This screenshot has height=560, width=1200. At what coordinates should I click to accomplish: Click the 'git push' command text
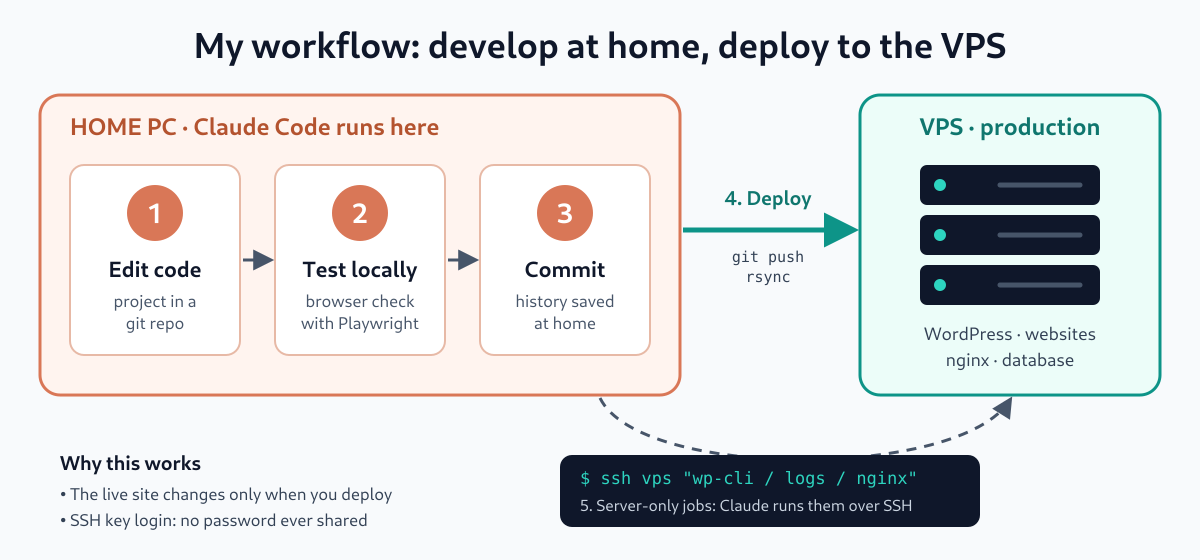point(768,257)
